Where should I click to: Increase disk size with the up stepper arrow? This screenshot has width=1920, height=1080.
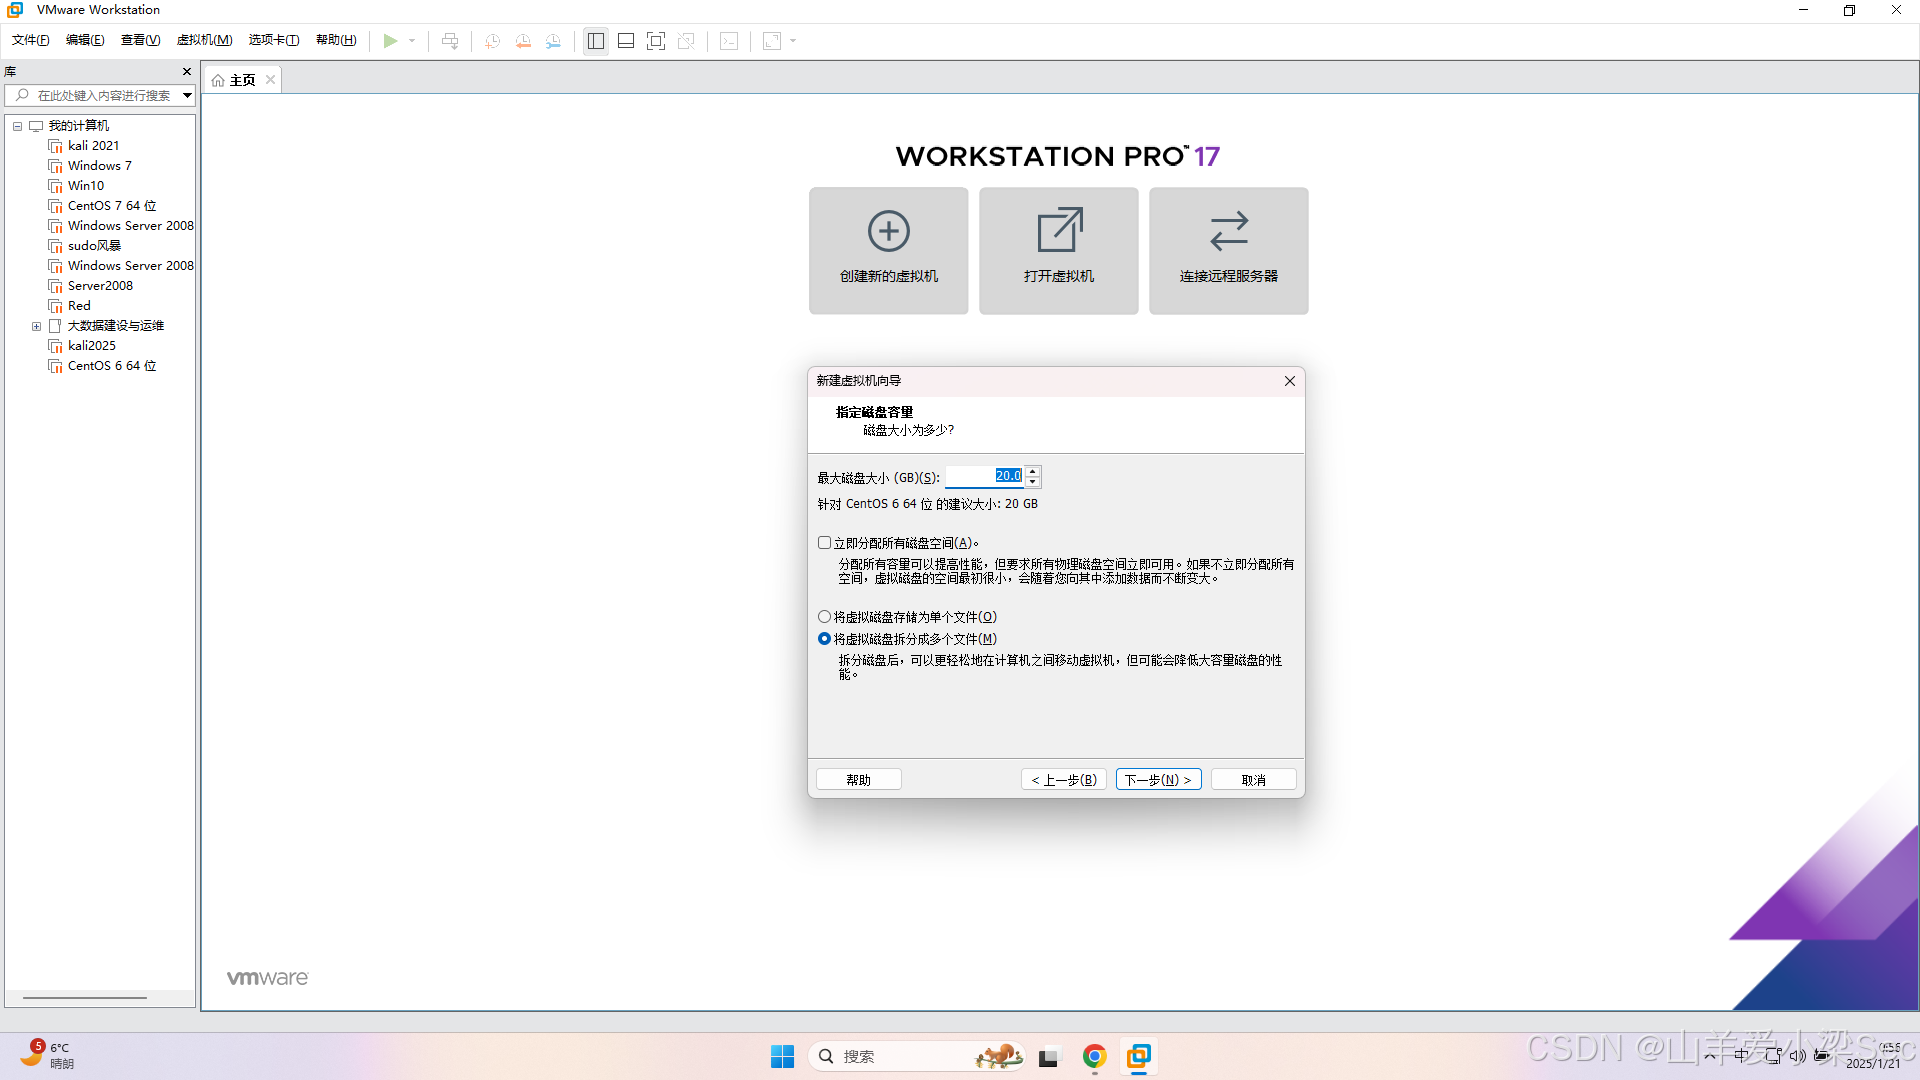pos(1033,471)
